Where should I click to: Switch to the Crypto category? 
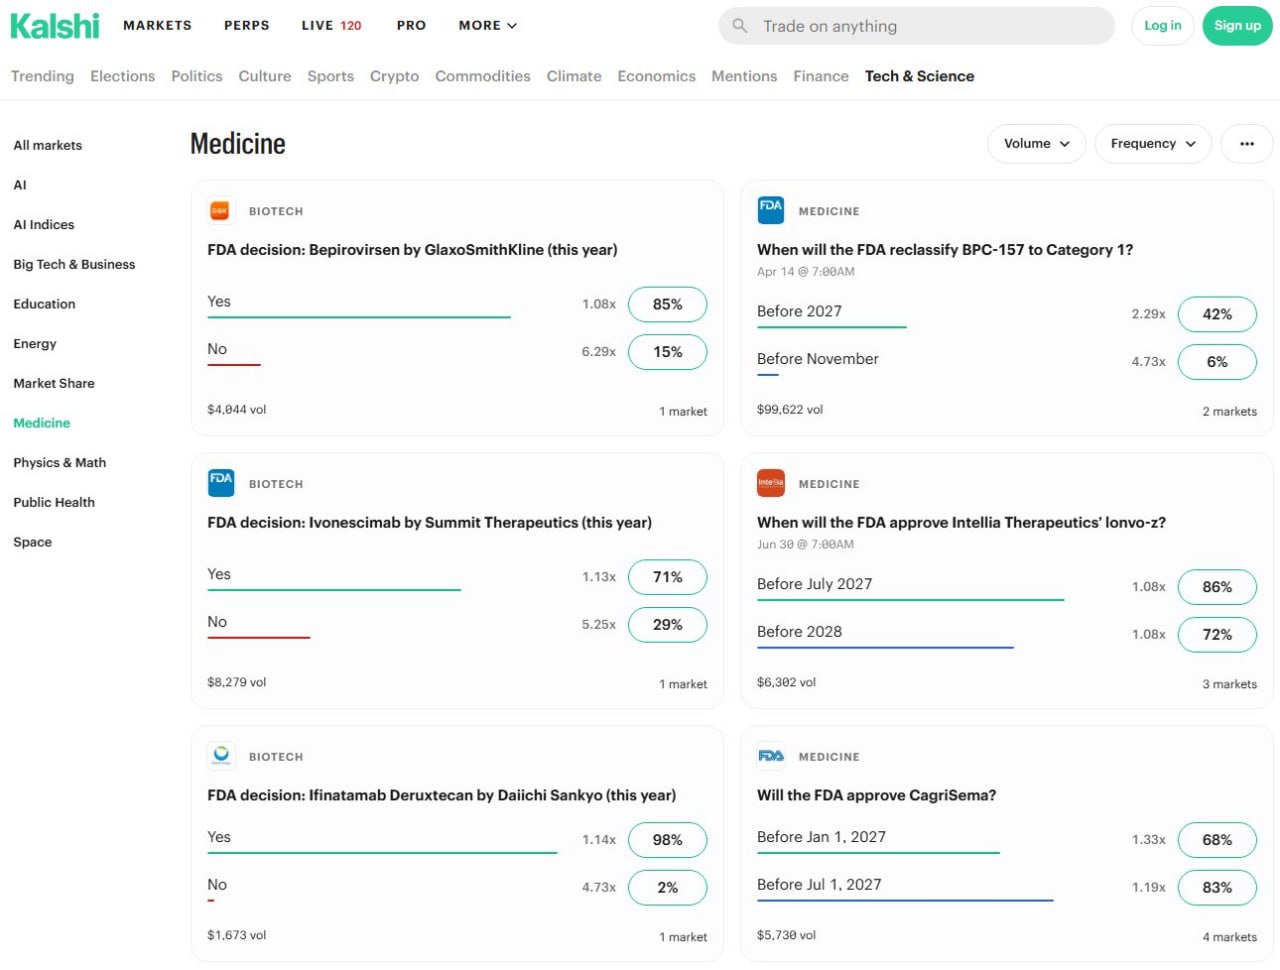(x=394, y=76)
